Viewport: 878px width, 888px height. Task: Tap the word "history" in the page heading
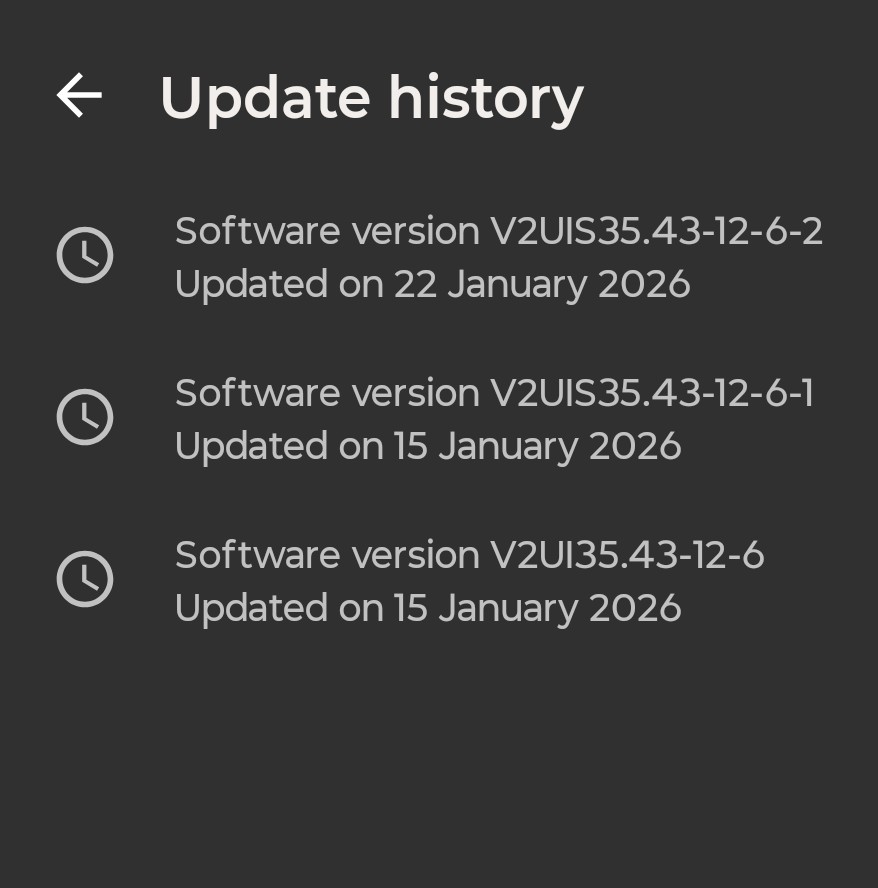[x=485, y=98]
